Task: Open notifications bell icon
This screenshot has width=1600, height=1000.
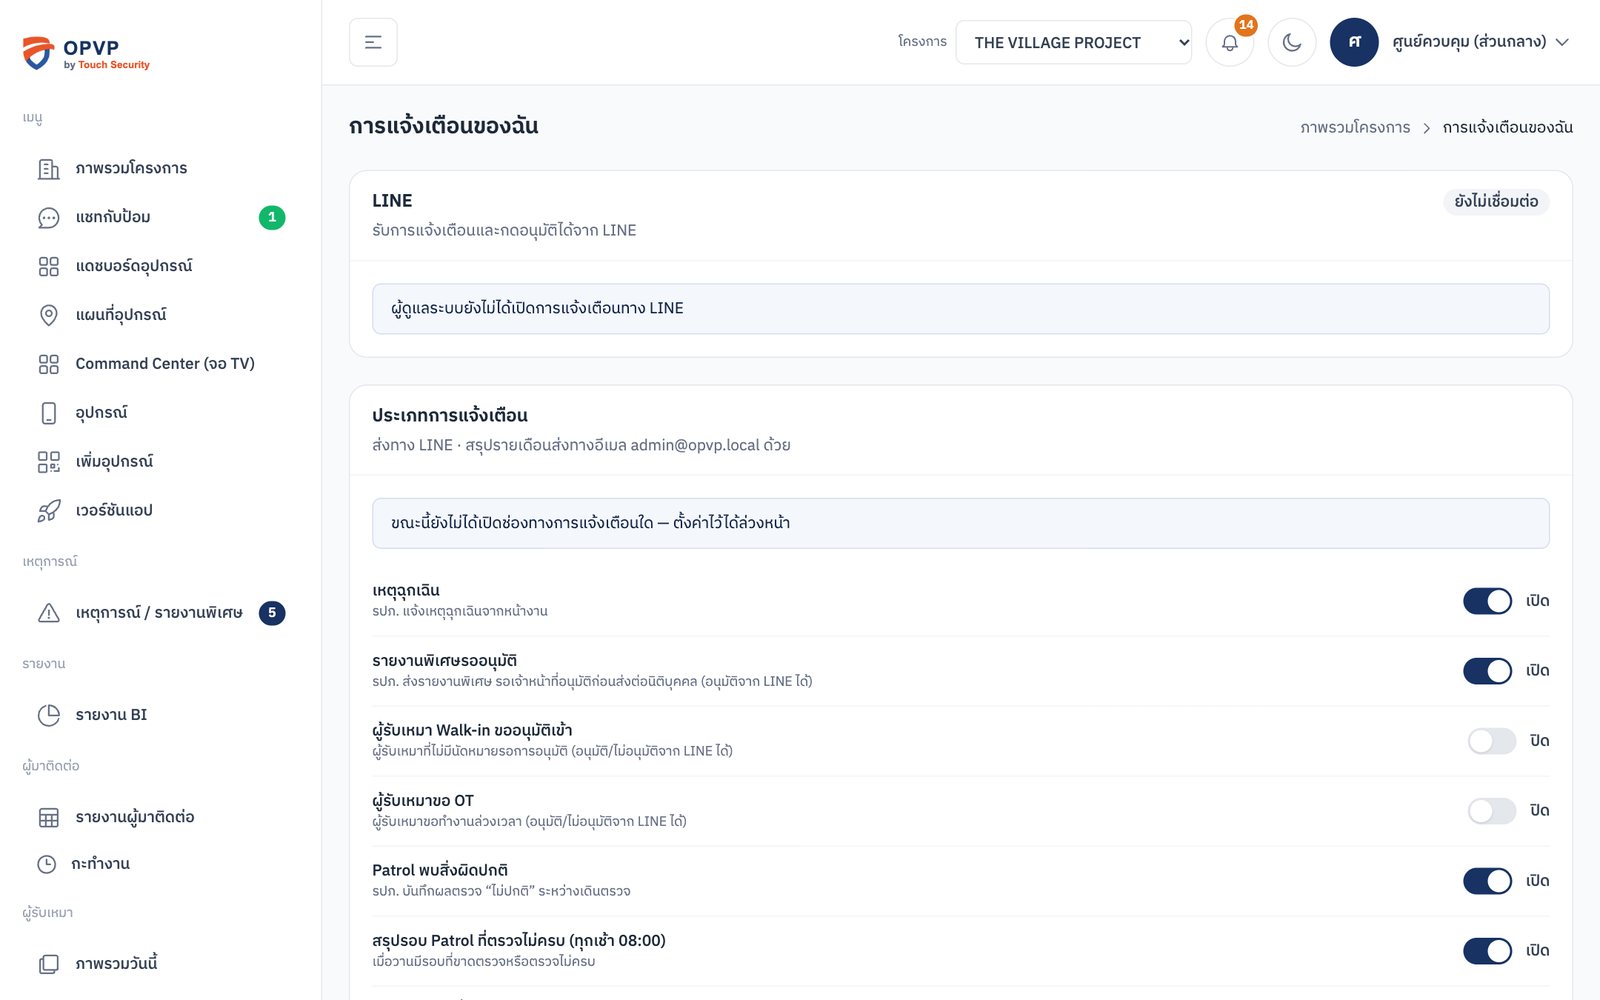Action: pyautogui.click(x=1230, y=42)
